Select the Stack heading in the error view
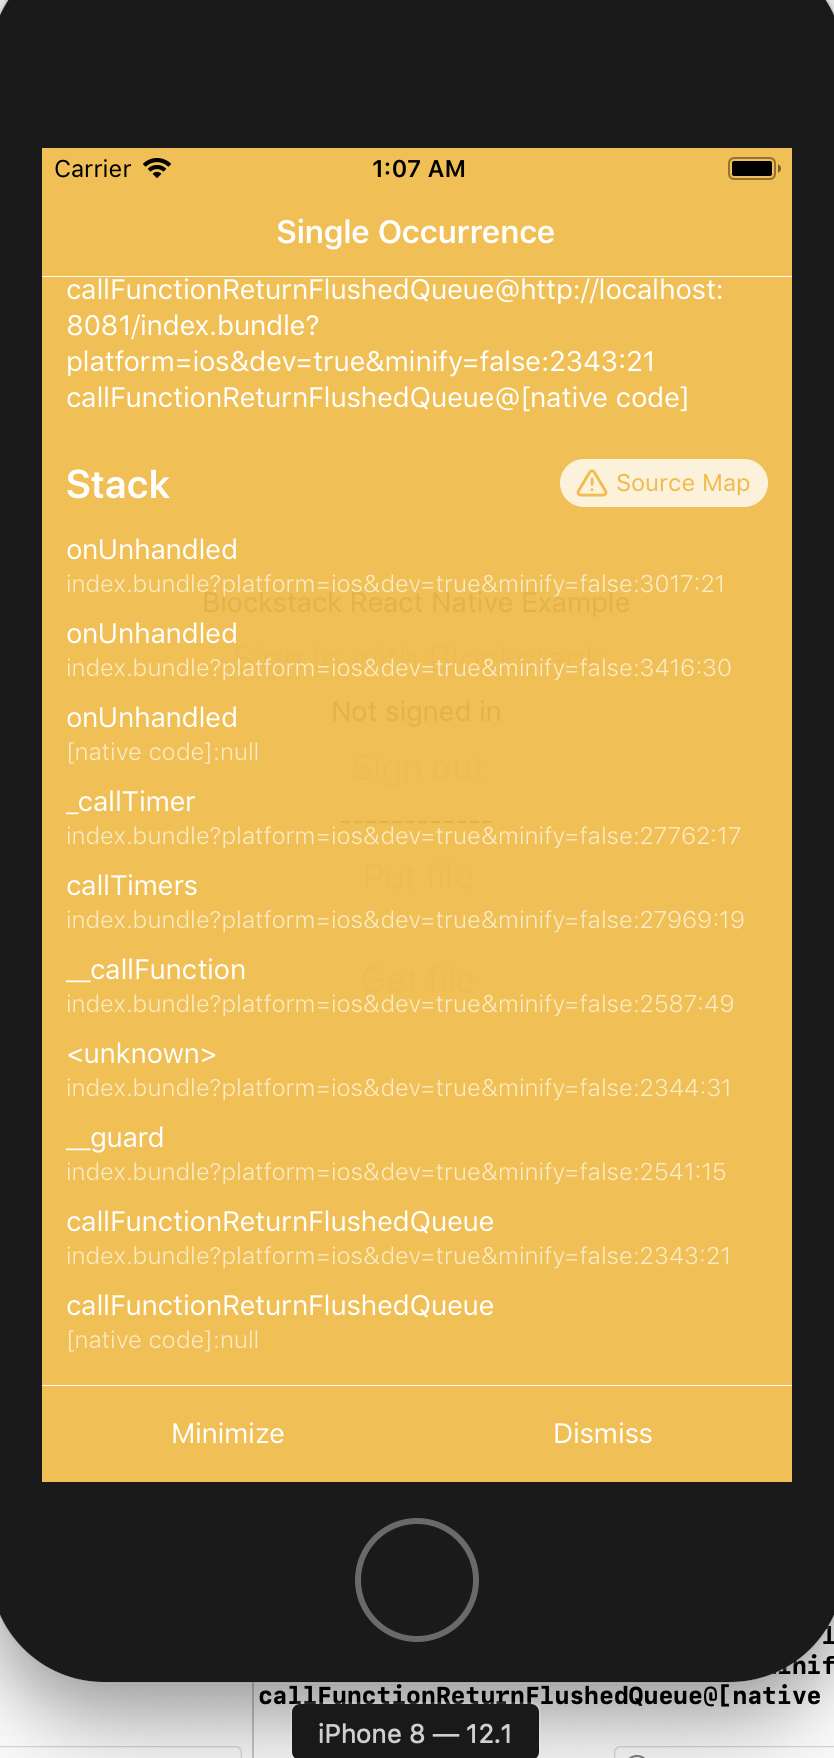The width and height of the screenshot is (834, 1758). [x=117, y=484]
